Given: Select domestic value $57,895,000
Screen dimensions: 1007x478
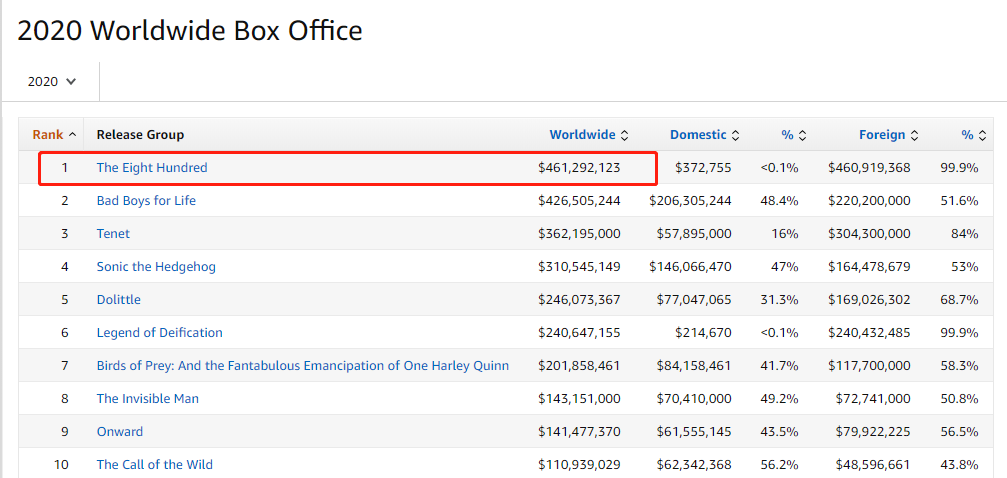Looking at the screenshot, I should pos(694,233).
